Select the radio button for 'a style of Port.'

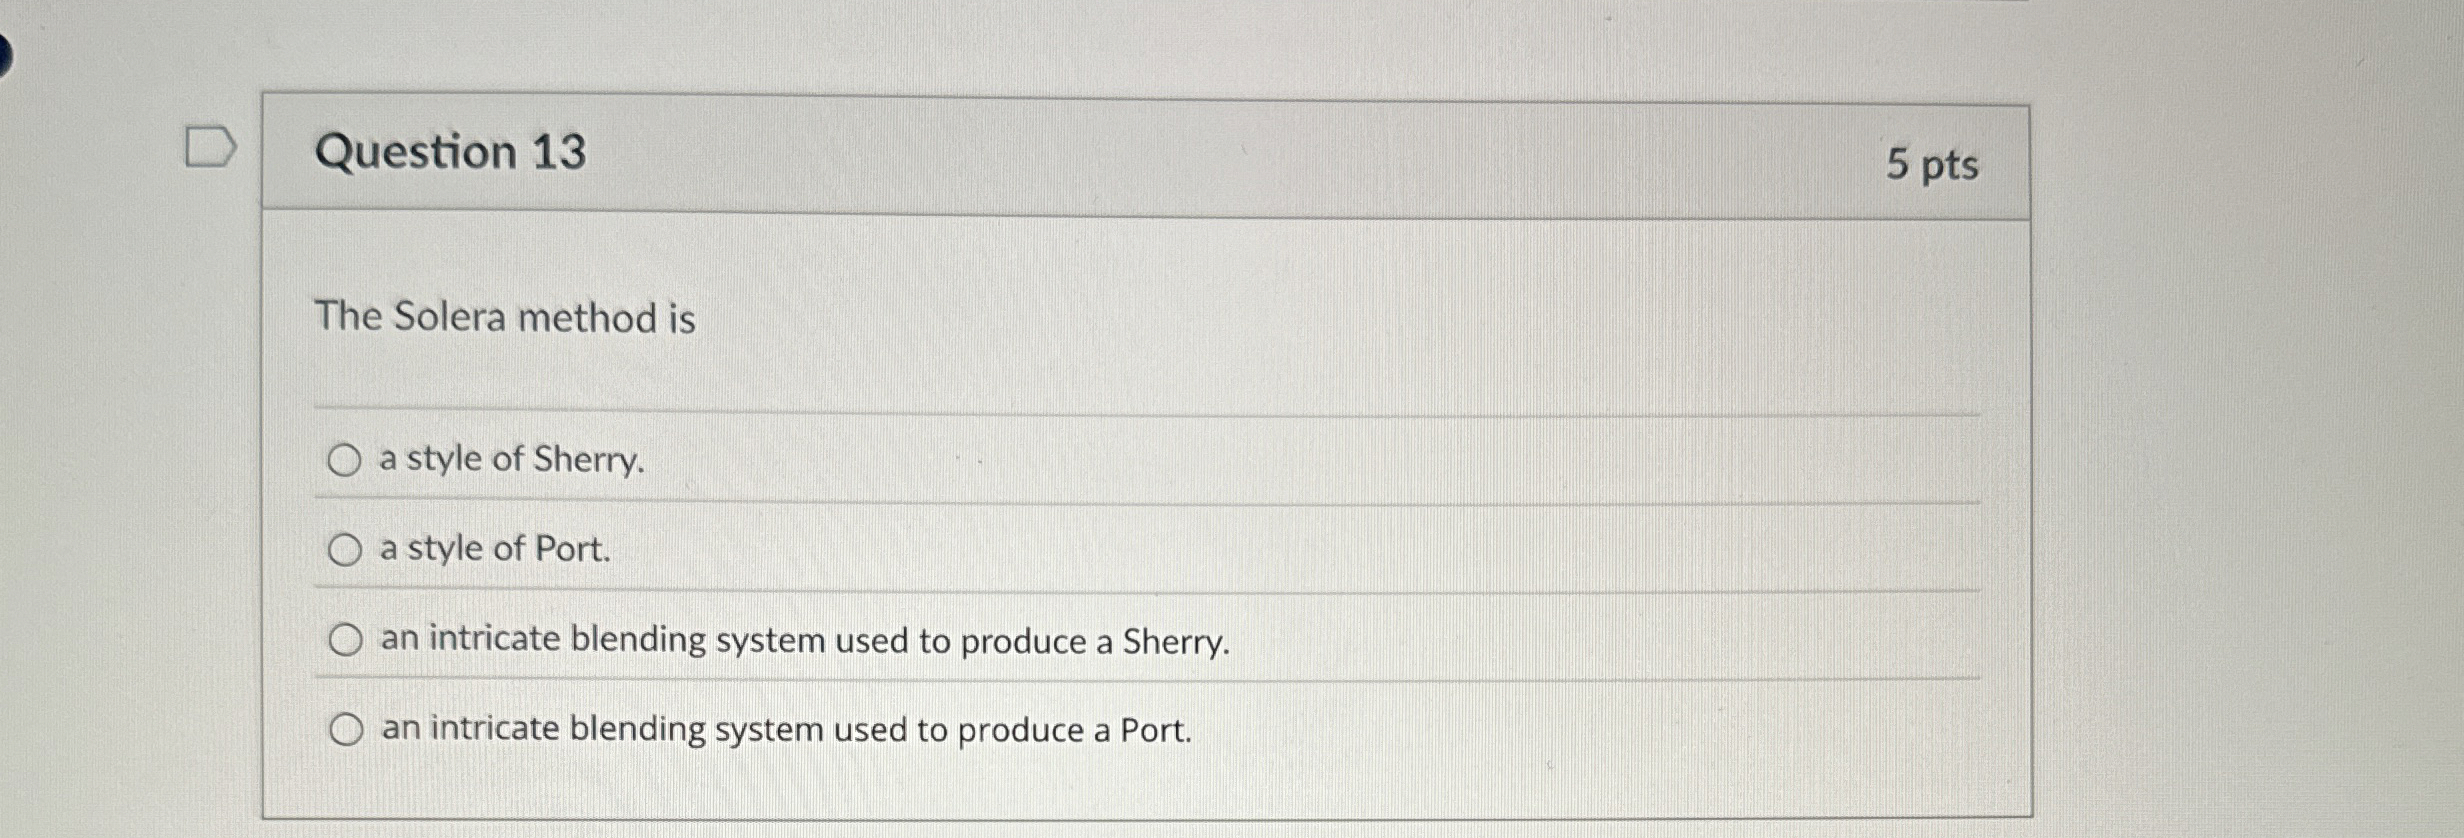(345, 548)
